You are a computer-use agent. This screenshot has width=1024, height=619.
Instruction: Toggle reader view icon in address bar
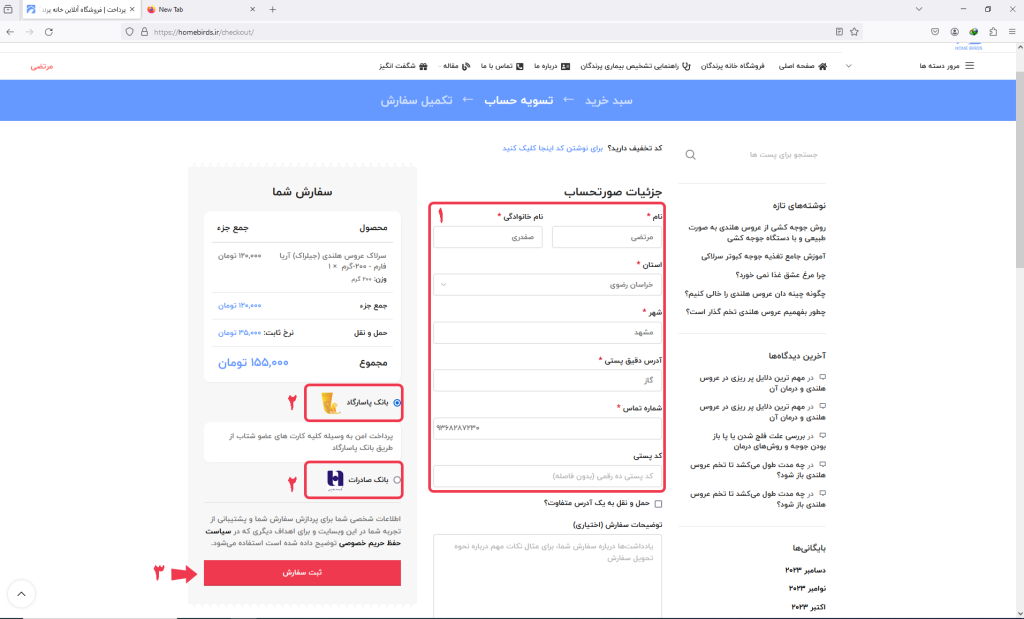(x=839, y=31)
